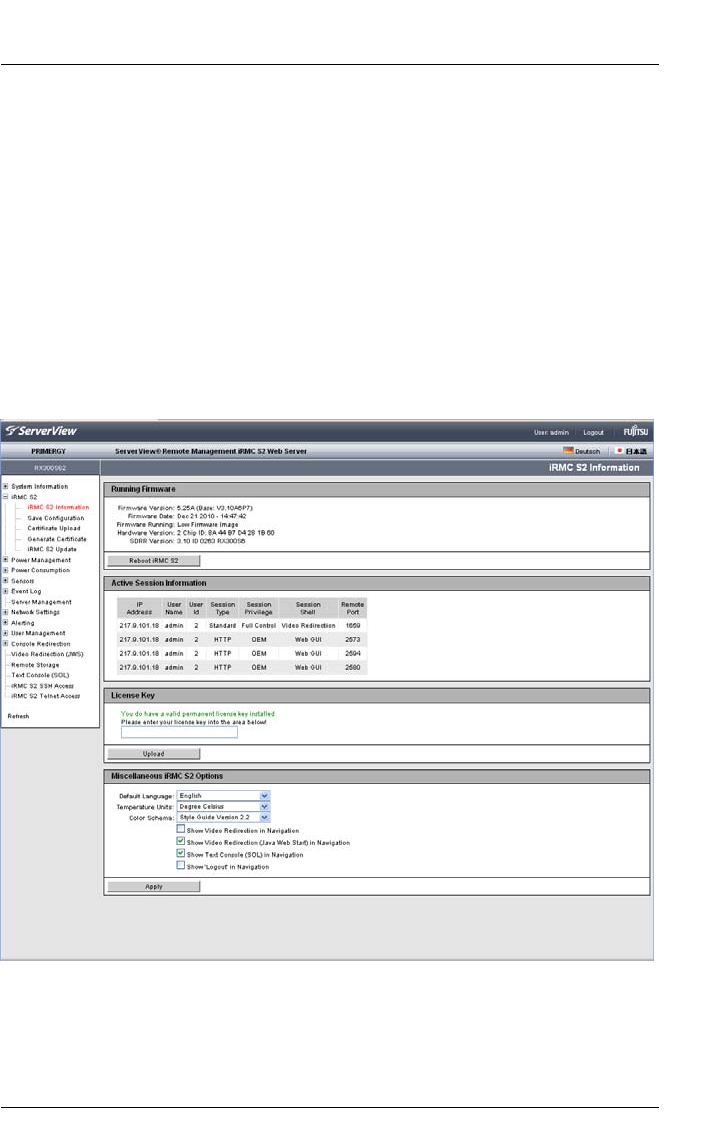Click the ServerView logo
720x1138 pixels.
(x=41, y=431)
